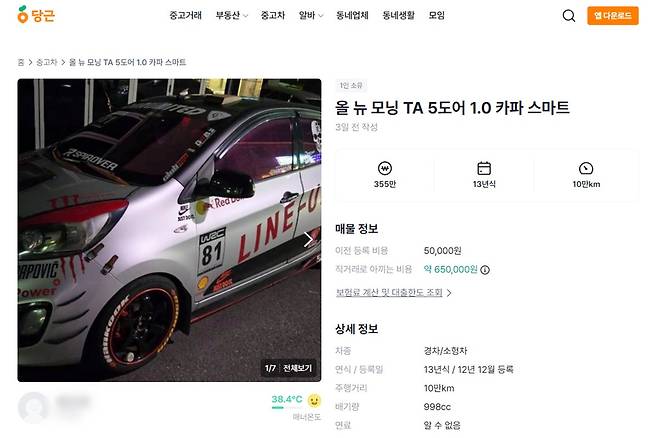658x438 pixels.
Task: Open the search magnifier icon
Action: point(569,16)
